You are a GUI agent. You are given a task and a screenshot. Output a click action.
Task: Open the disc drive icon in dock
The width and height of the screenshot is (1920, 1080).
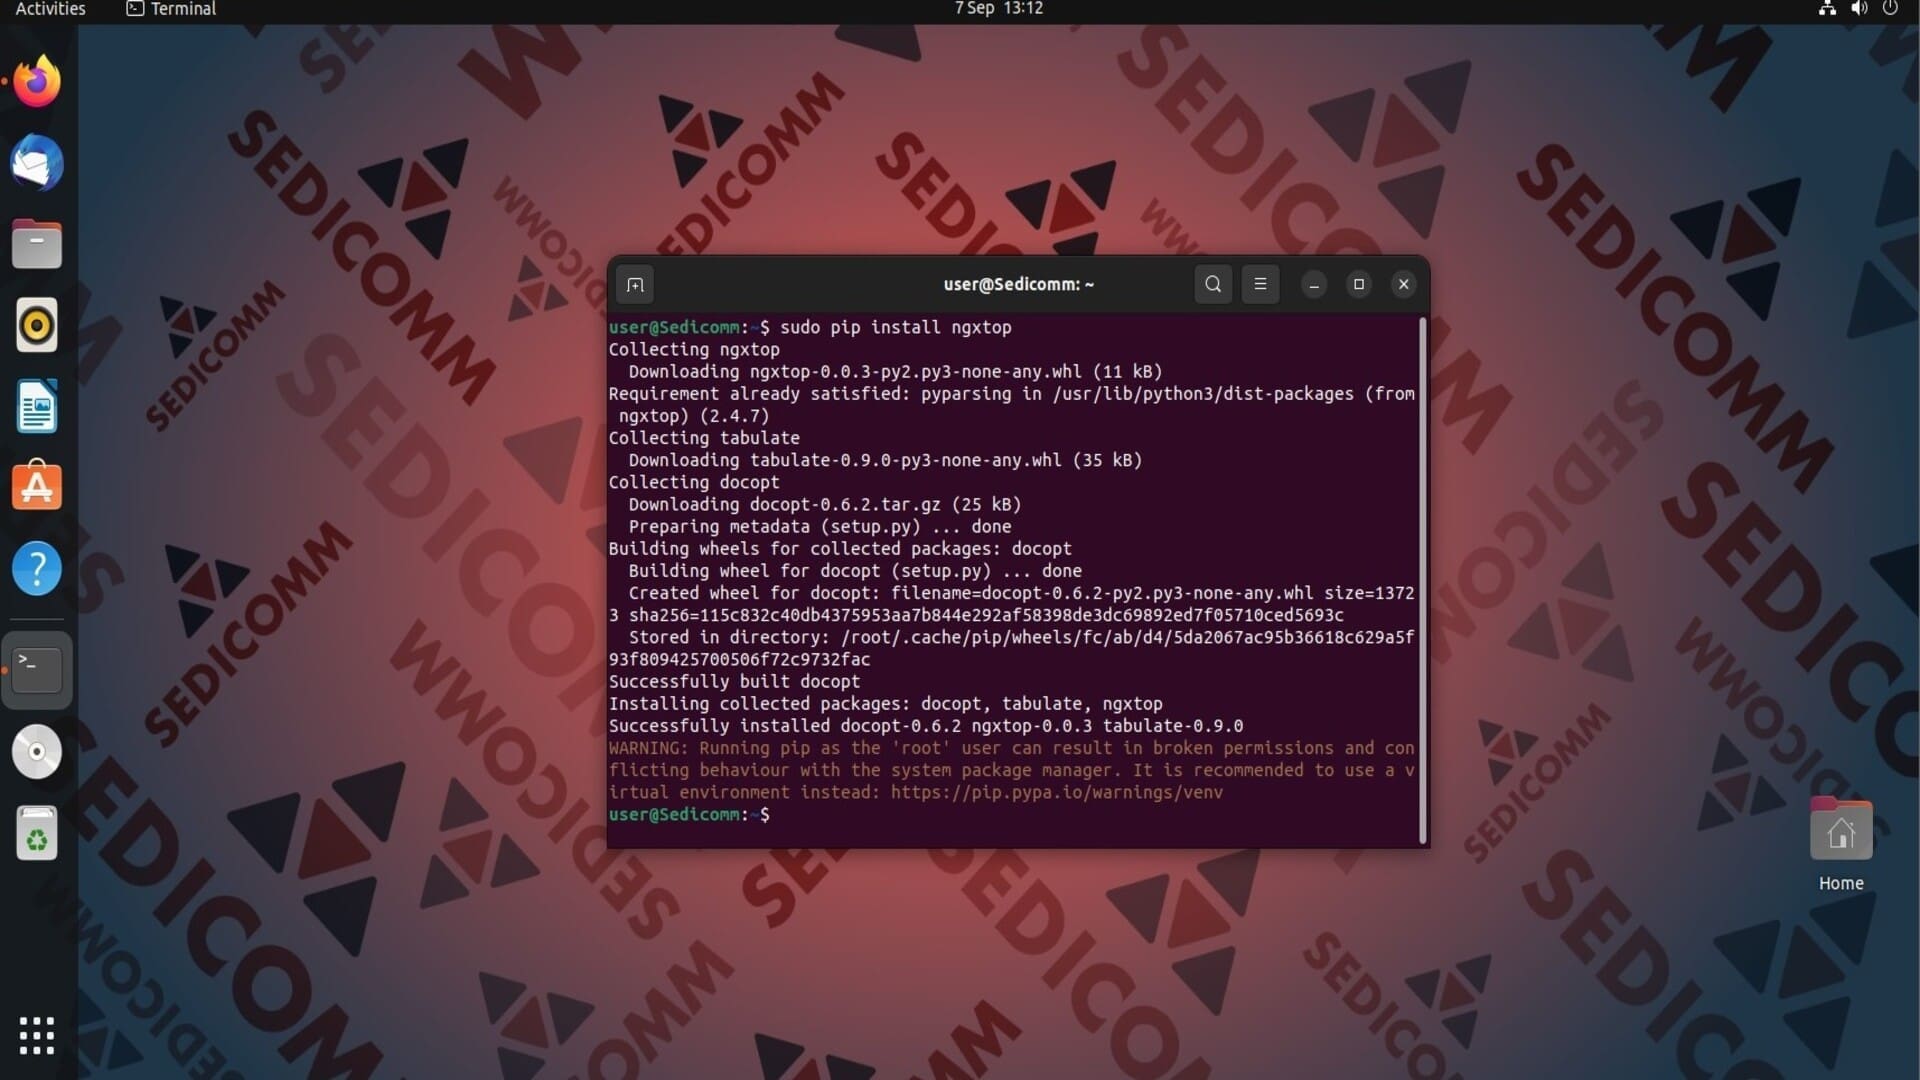click(37, 751)
